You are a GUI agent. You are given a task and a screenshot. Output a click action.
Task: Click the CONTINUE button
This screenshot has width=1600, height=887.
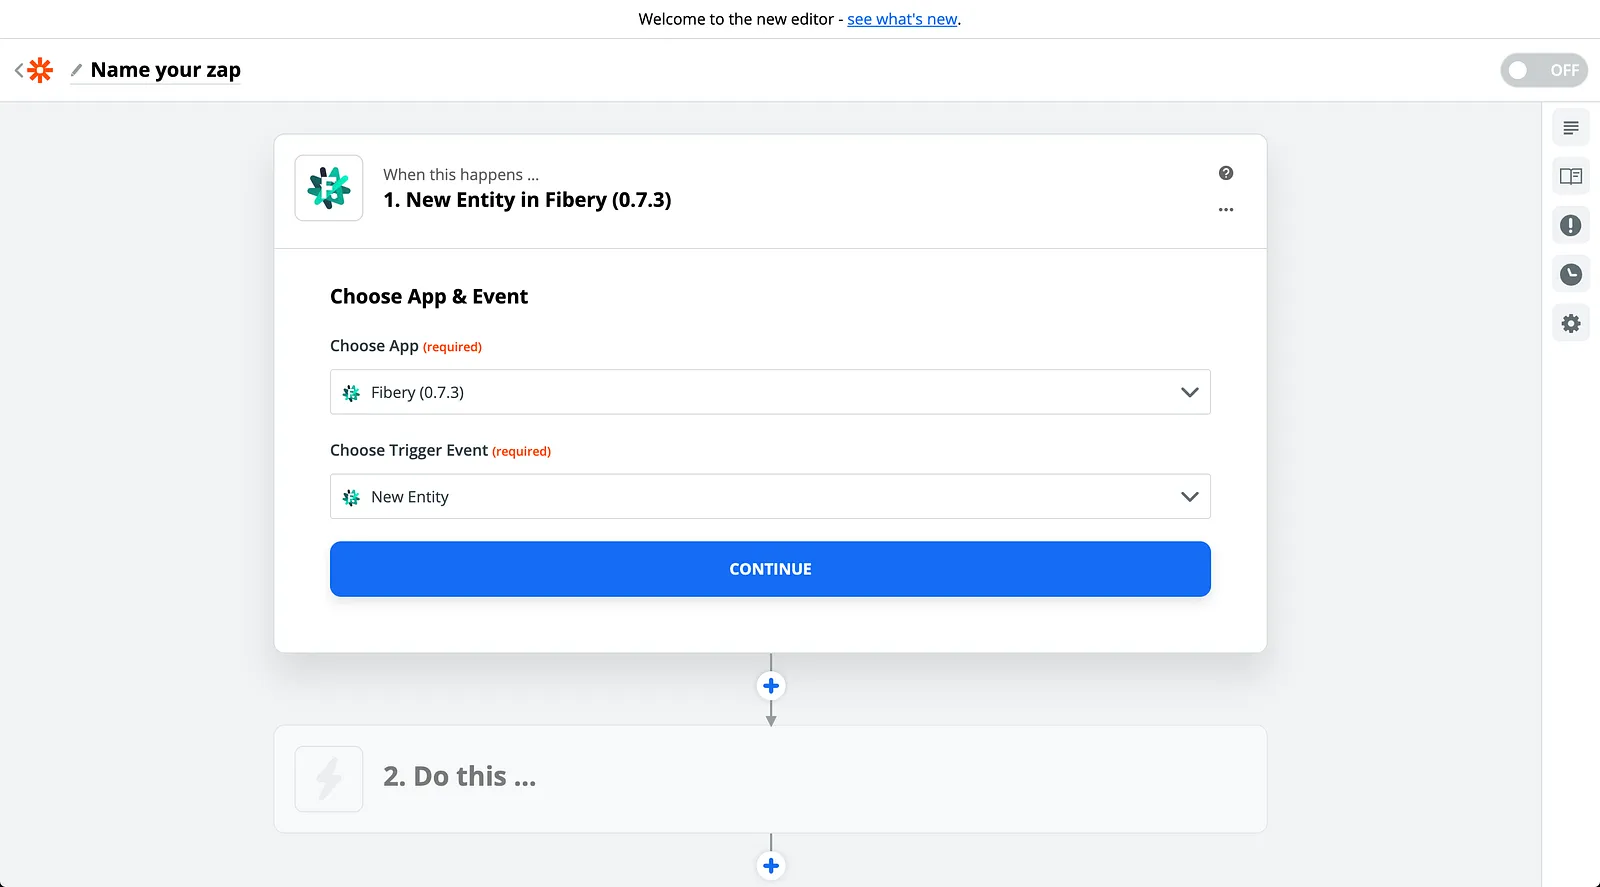(x=770, y=569)
